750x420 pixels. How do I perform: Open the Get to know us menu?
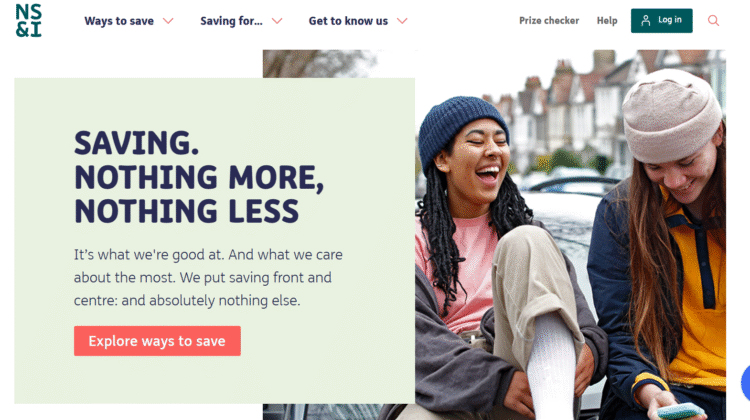348,21
